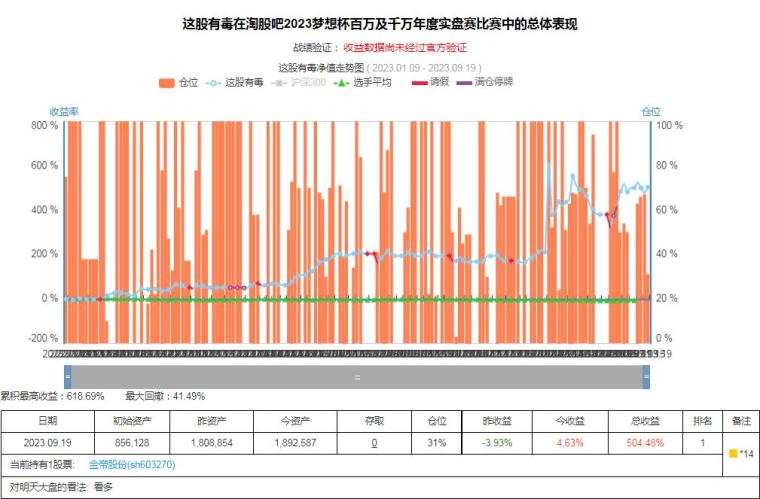Select the 今资产 value 1,892,587
The width and height of the screenshot is (760, 499).
295,443
